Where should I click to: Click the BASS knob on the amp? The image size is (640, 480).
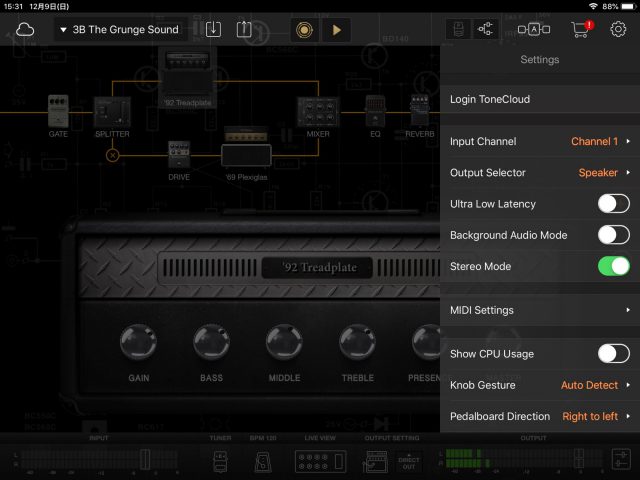coord(211,342)
